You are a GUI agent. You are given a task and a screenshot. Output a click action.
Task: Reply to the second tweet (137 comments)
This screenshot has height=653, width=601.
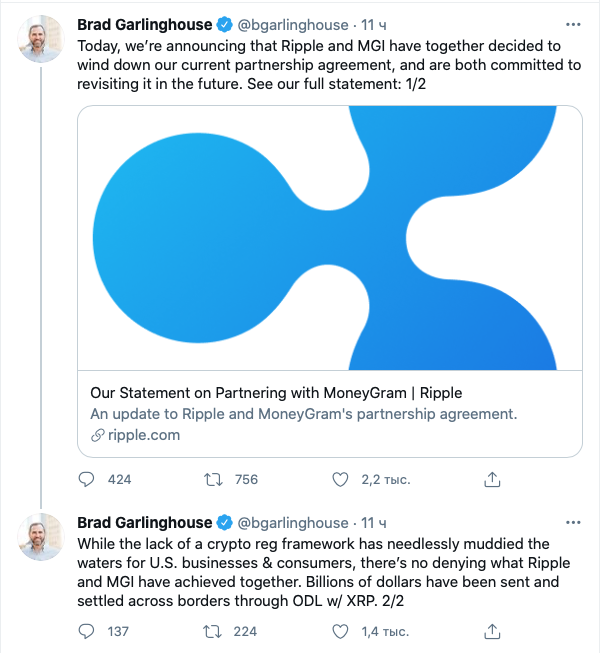[x=87, y=631]
